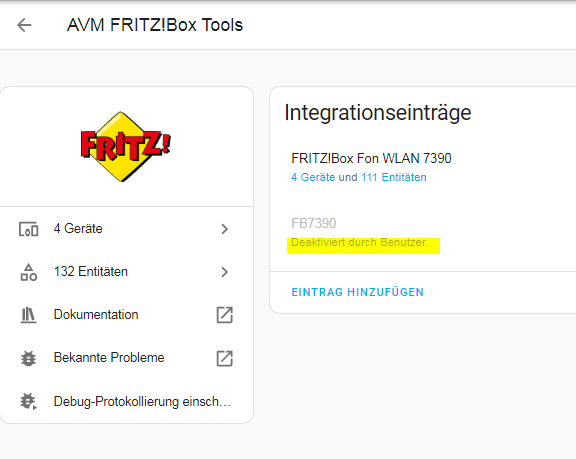Click the devices icon beside 4 Geräte
Viewport: 576px width, 459px height.
[29, 229]
